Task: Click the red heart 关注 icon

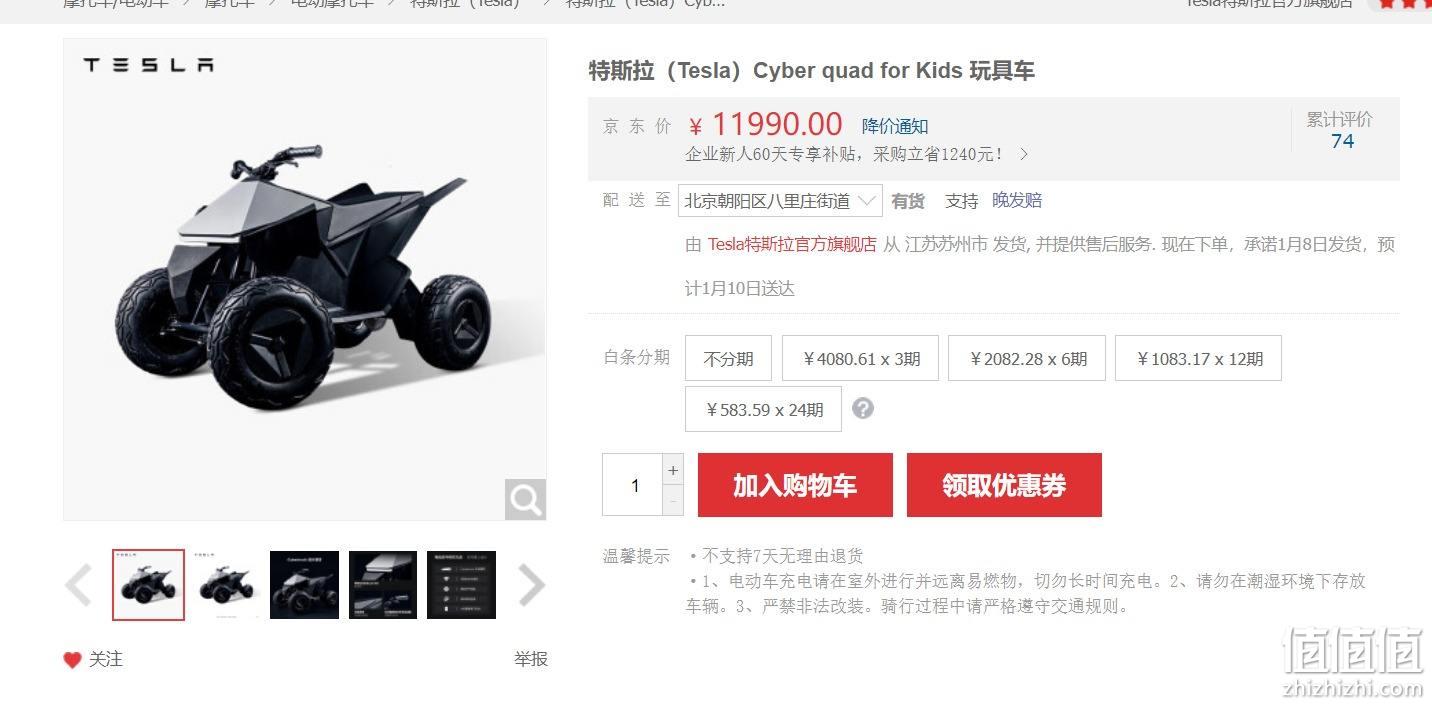Action: (72, 660)
